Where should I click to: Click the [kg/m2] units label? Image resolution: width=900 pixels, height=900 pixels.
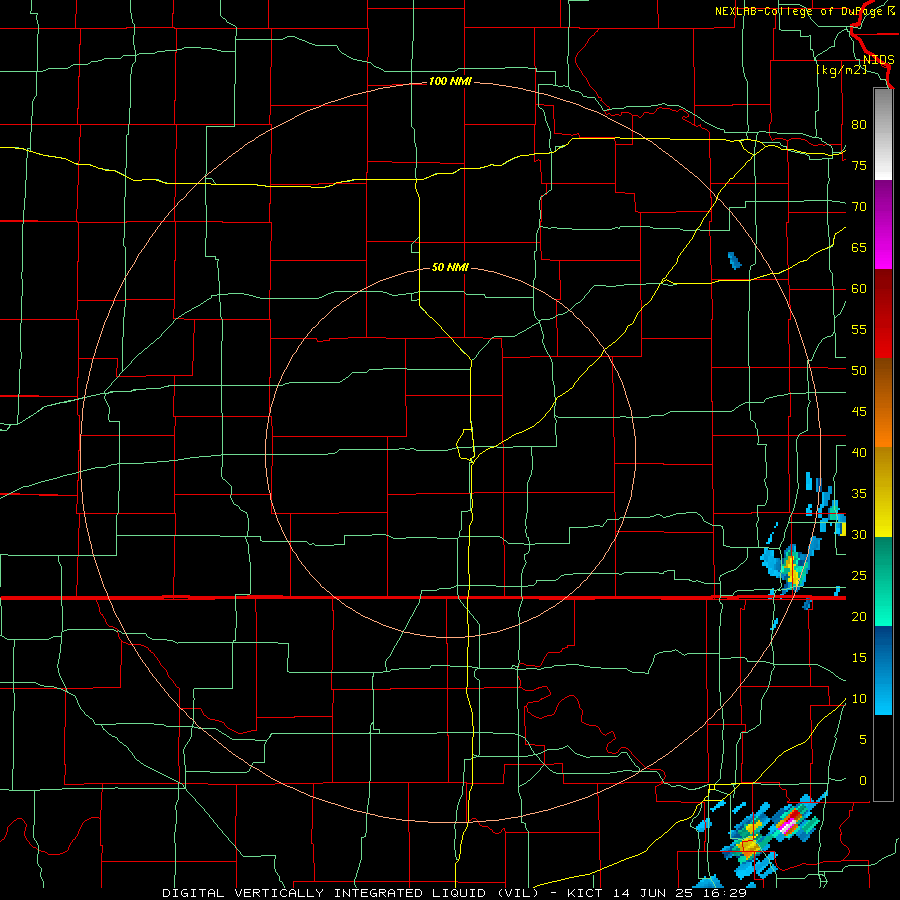(841, 71)
